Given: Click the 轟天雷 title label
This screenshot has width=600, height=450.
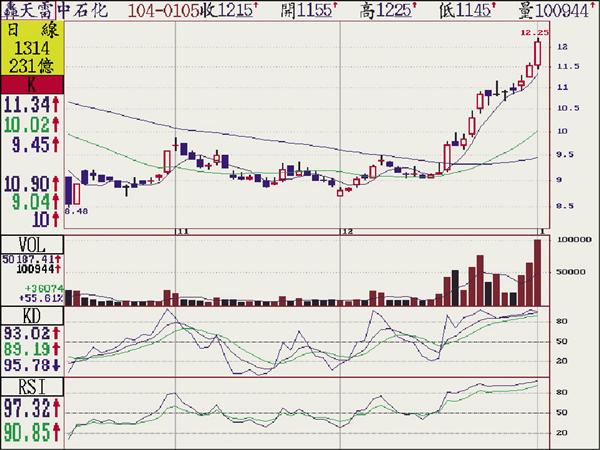Looking at the screenshot, I should point(29,10).
